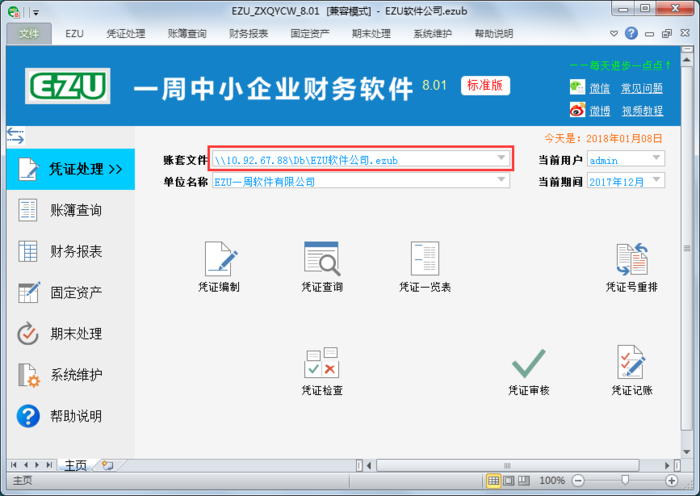Open Quick Access Toolbar customize dropdown
The image size is (700, 496).
[x=36, y=13]
